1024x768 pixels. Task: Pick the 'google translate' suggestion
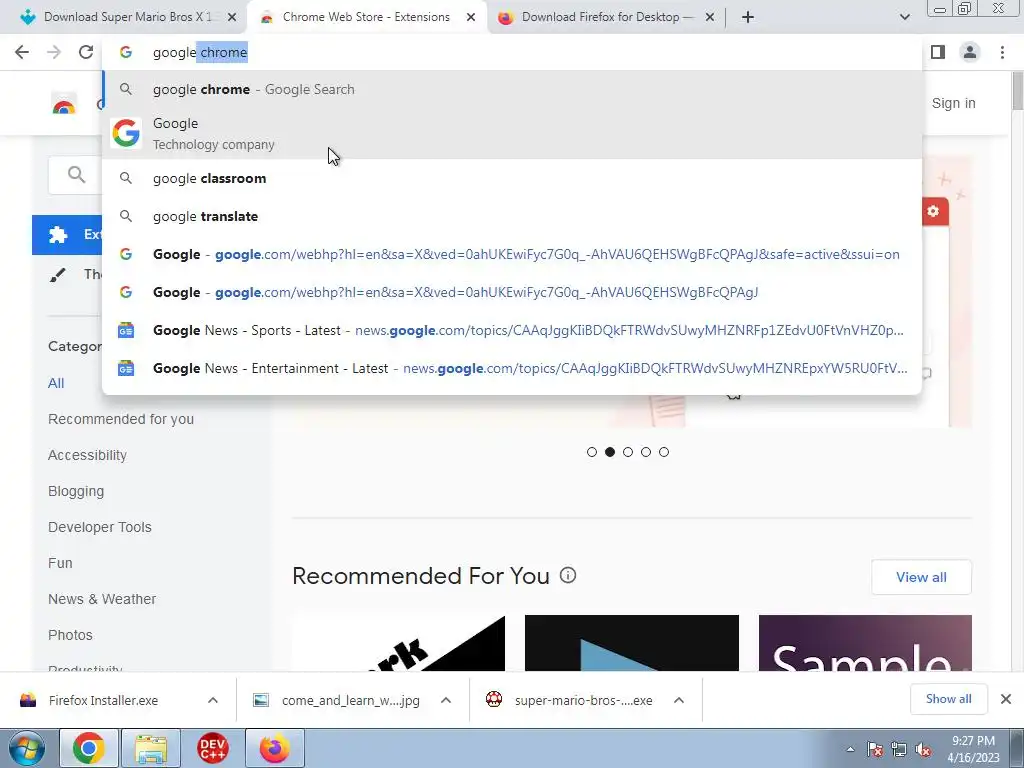(512, 216)
